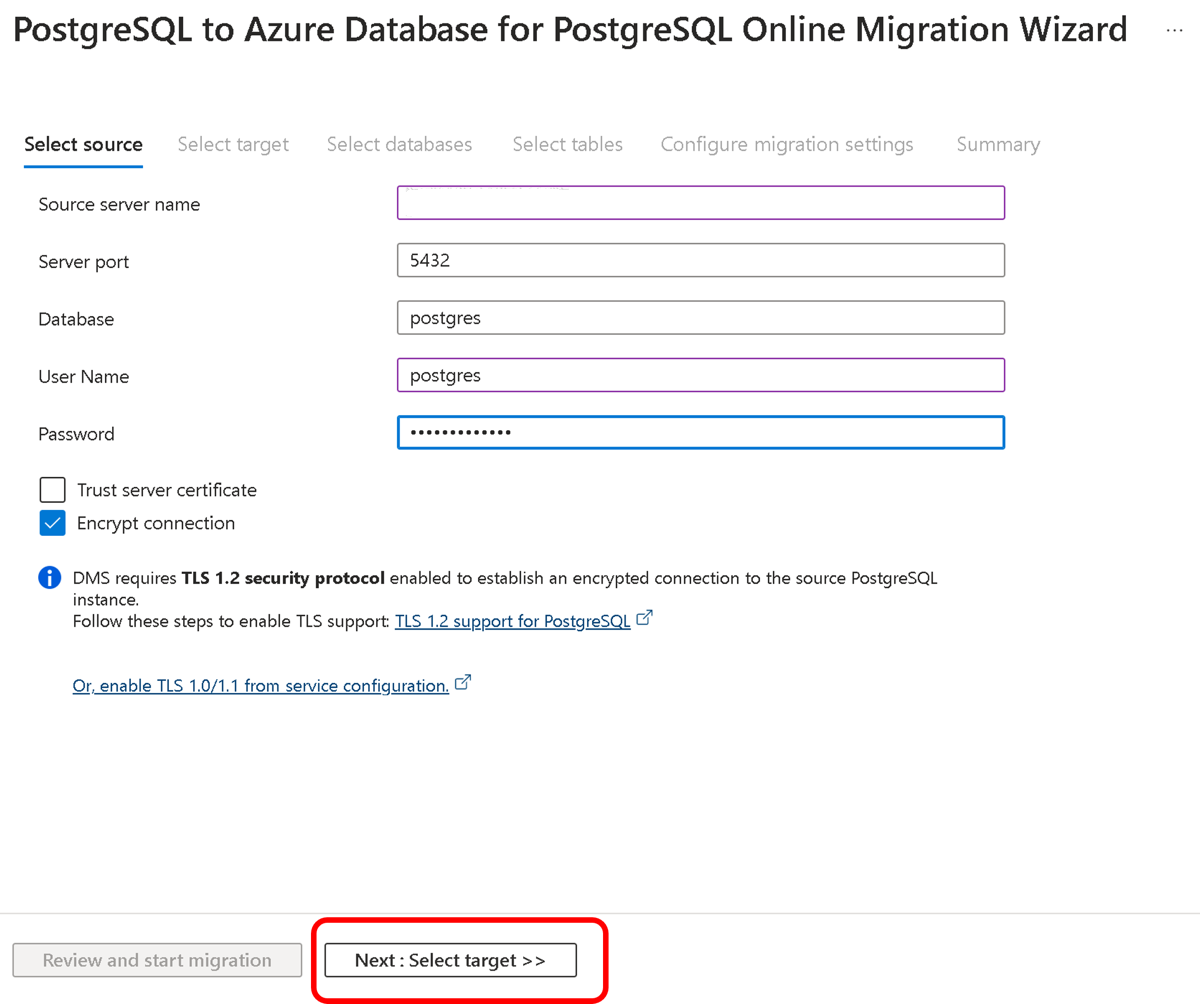Image resolution: width=1200 pixels, height=1004 pixels.
Task: Click the Password label text
Action: 76,434
